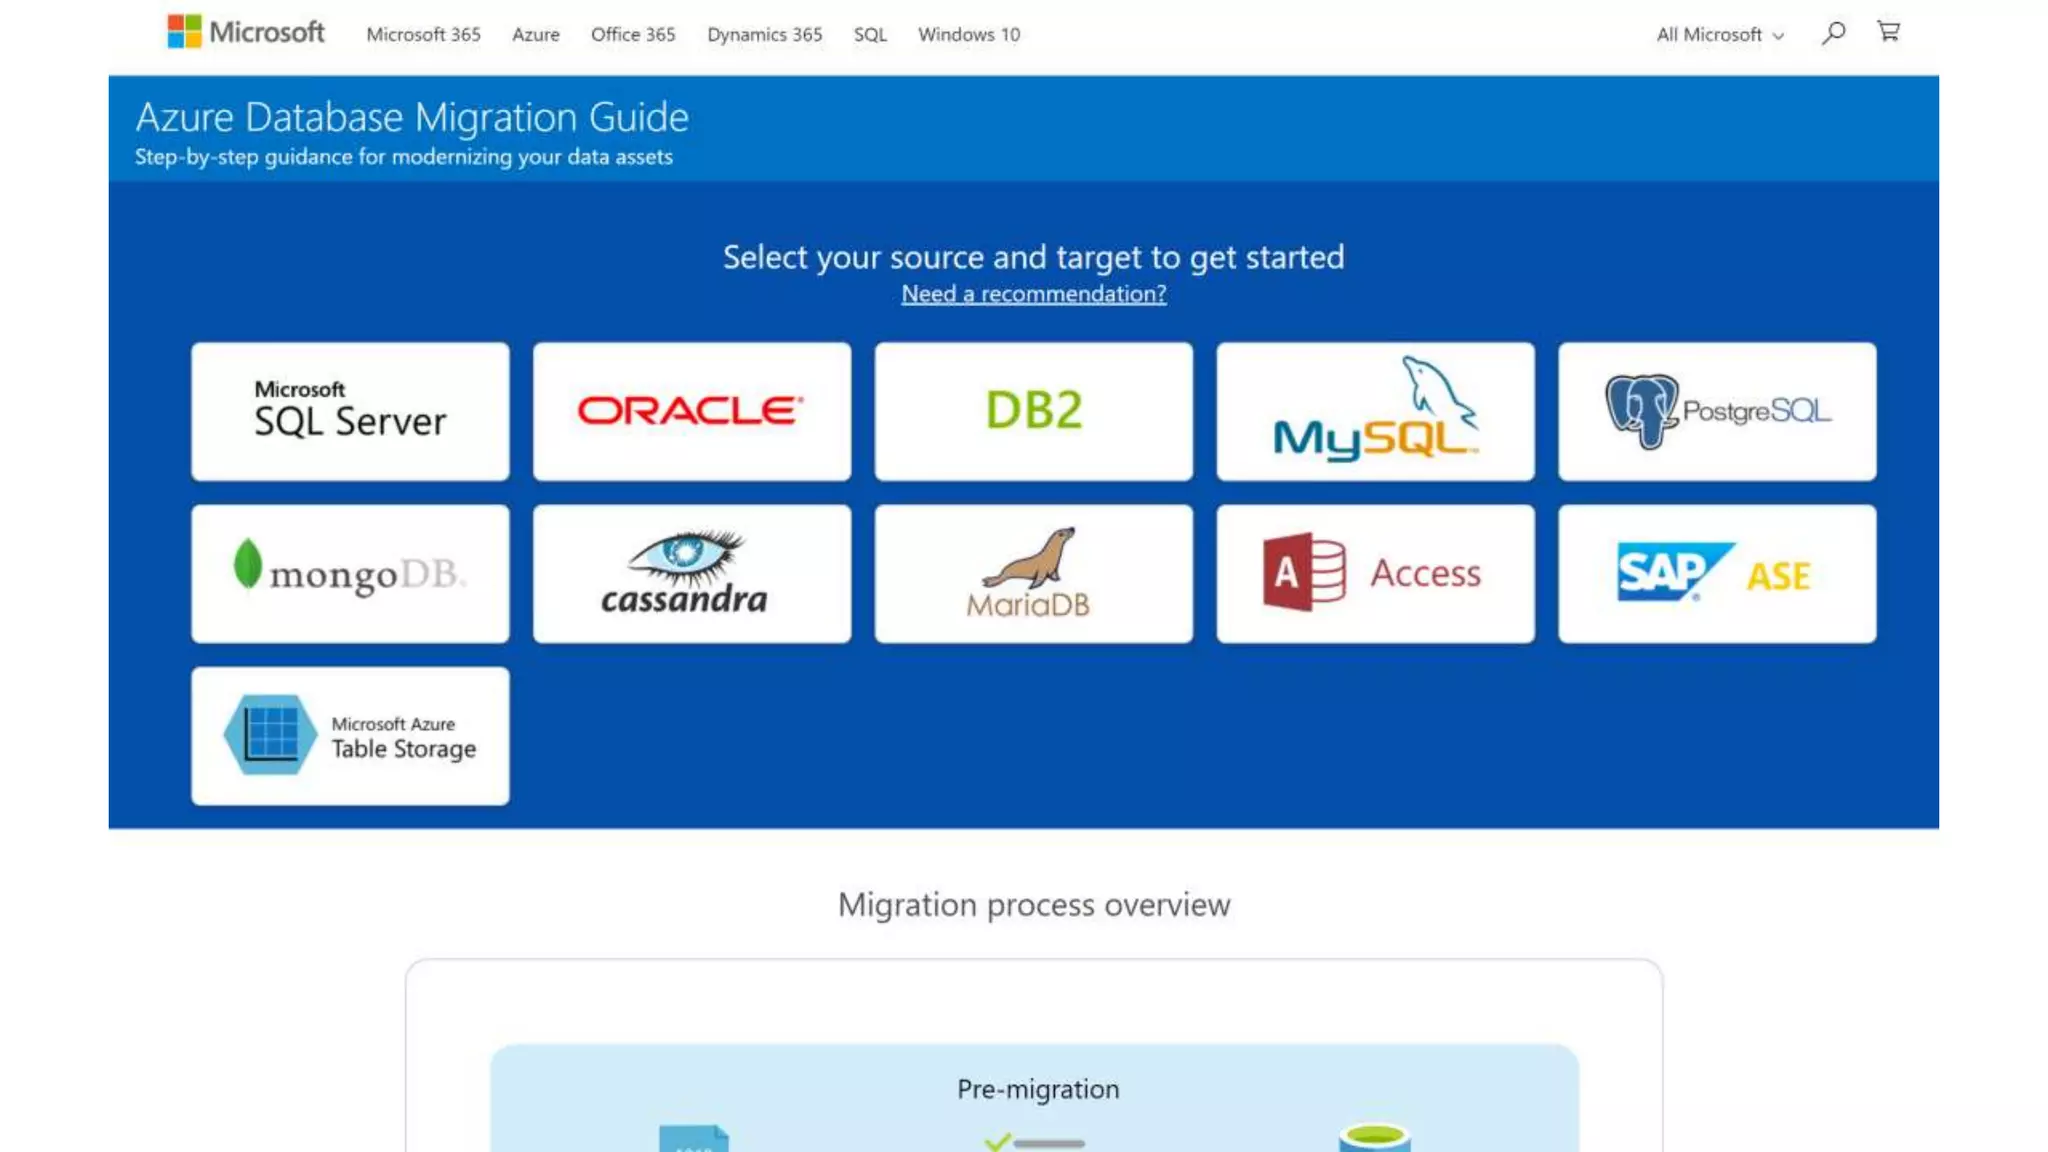Choose the PostgreSQL elephant tile
The width and height of the screenshot is (2048, 1152).
click(1716, 411)
